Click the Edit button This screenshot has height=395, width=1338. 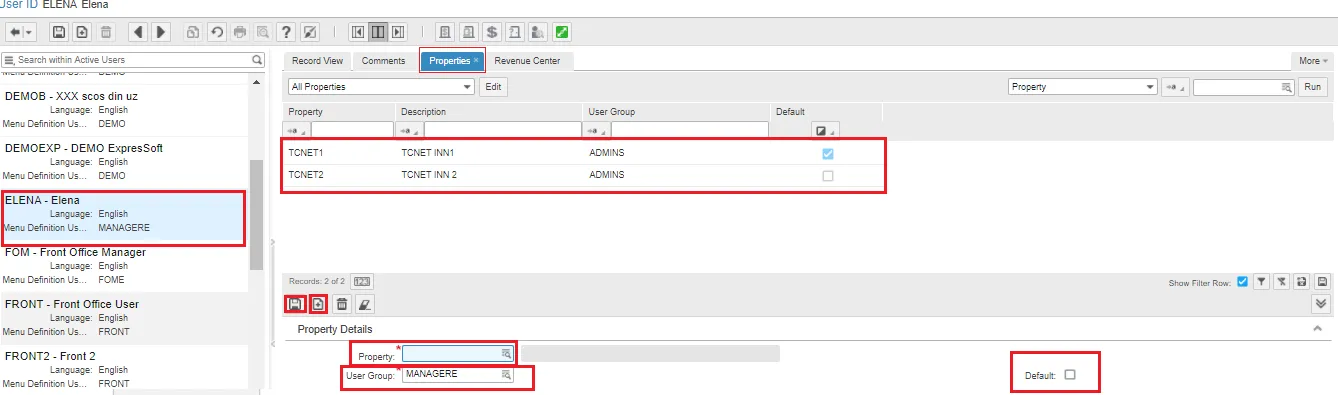tap(493, 87)
